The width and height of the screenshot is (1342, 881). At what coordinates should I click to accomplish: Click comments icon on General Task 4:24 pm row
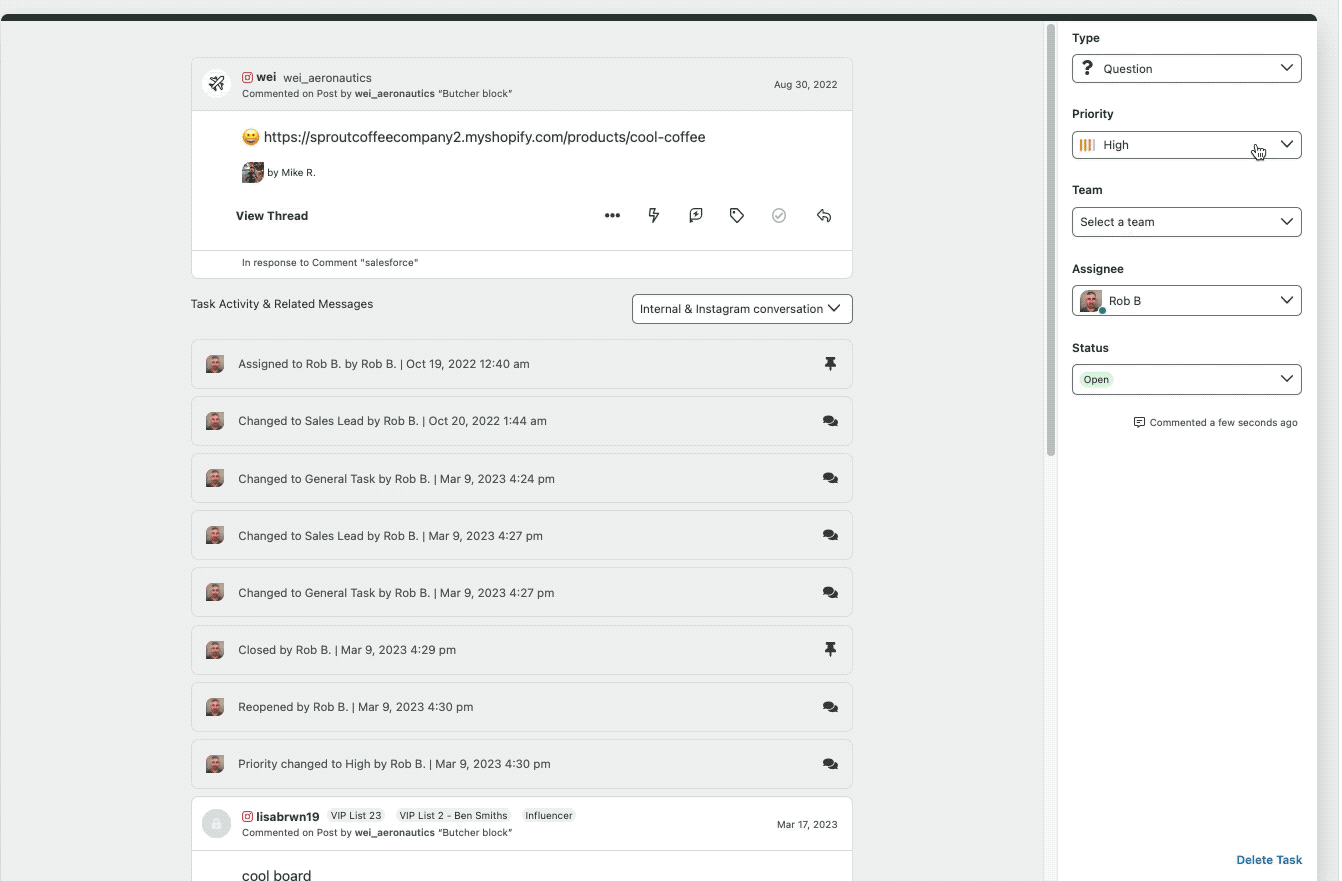click(830, 478)
